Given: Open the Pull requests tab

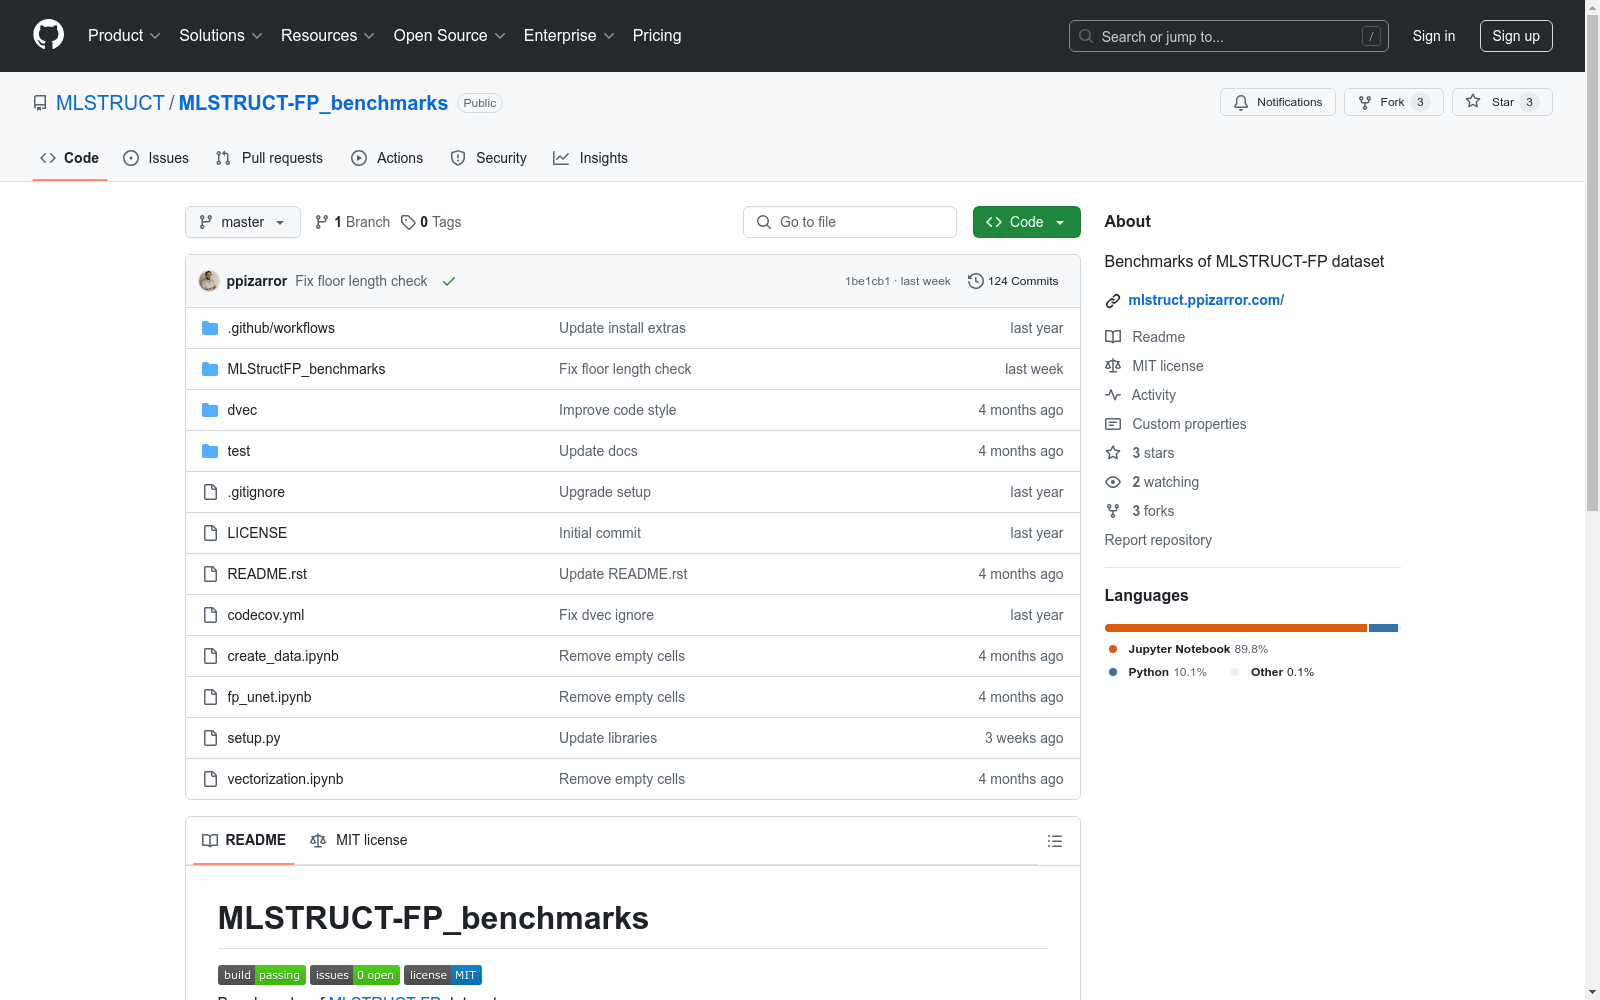Looking at the screenshot, I should pyautogui.click(x=269, y=158).
